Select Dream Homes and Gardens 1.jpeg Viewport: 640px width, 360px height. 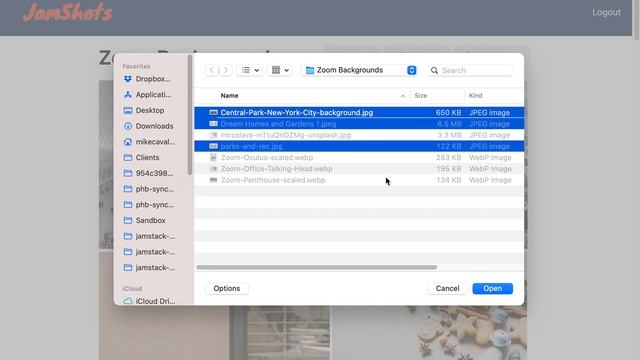[359, 124]
